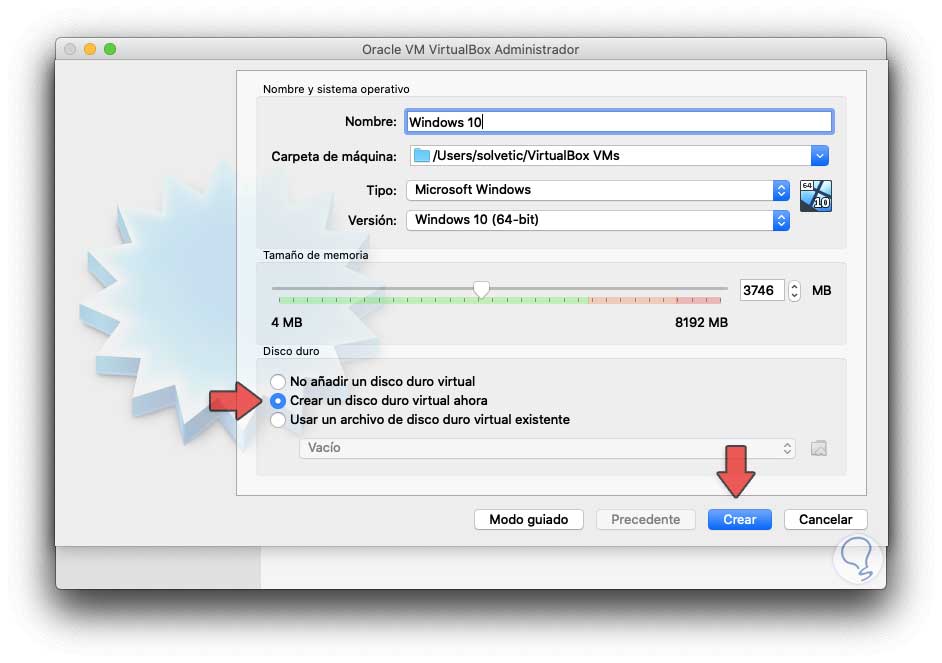Click the yellow minimize window button
Image resolution: width=942 pixels, height=663 pixels.
[x=90, y=49]
